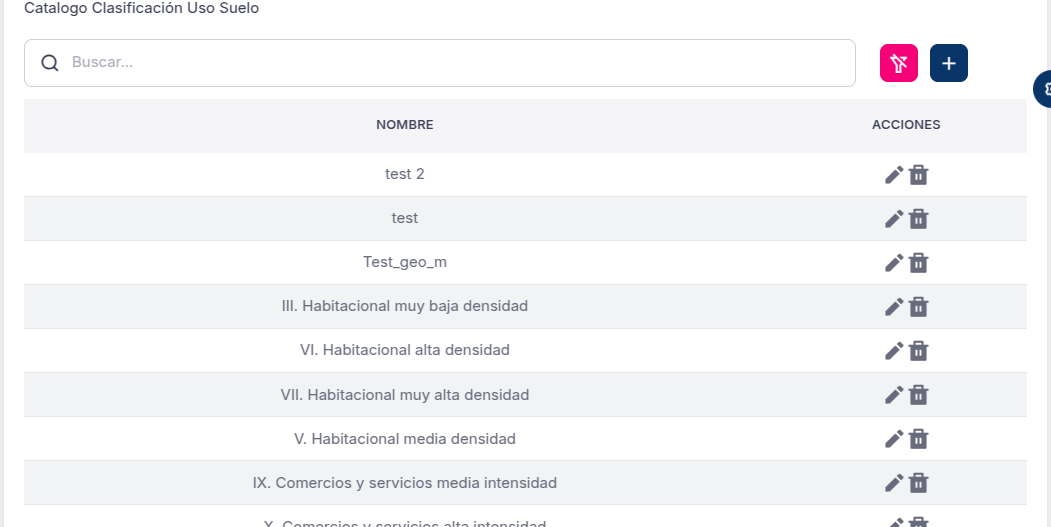Edit 'VI. Habitacional alta densidad' with the pencil icon
Viewport: 1051px width, 527px height.
pos(894,351)
